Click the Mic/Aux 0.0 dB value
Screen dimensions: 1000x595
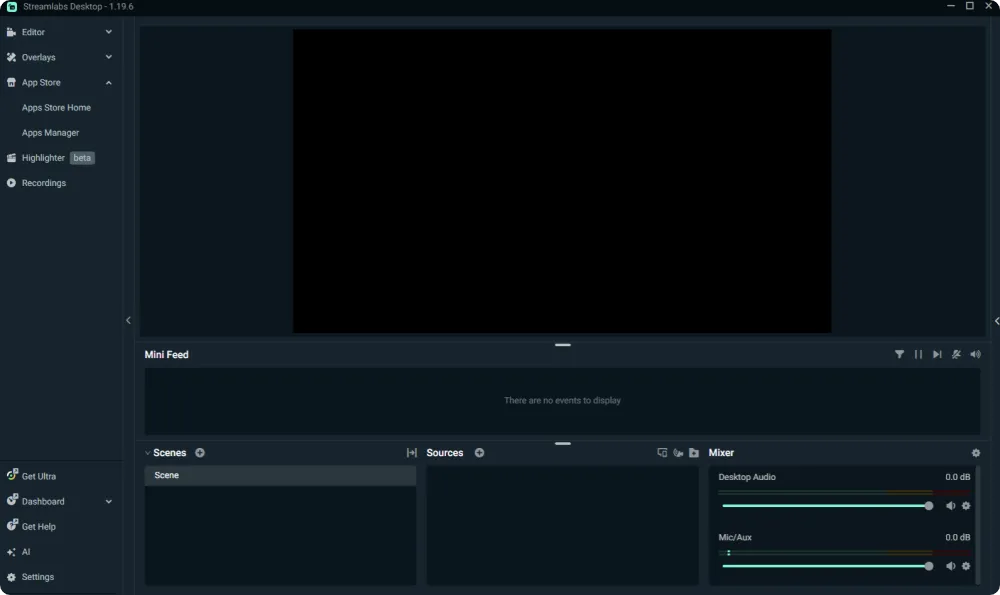pyautogui.click(x=957, y=538)
